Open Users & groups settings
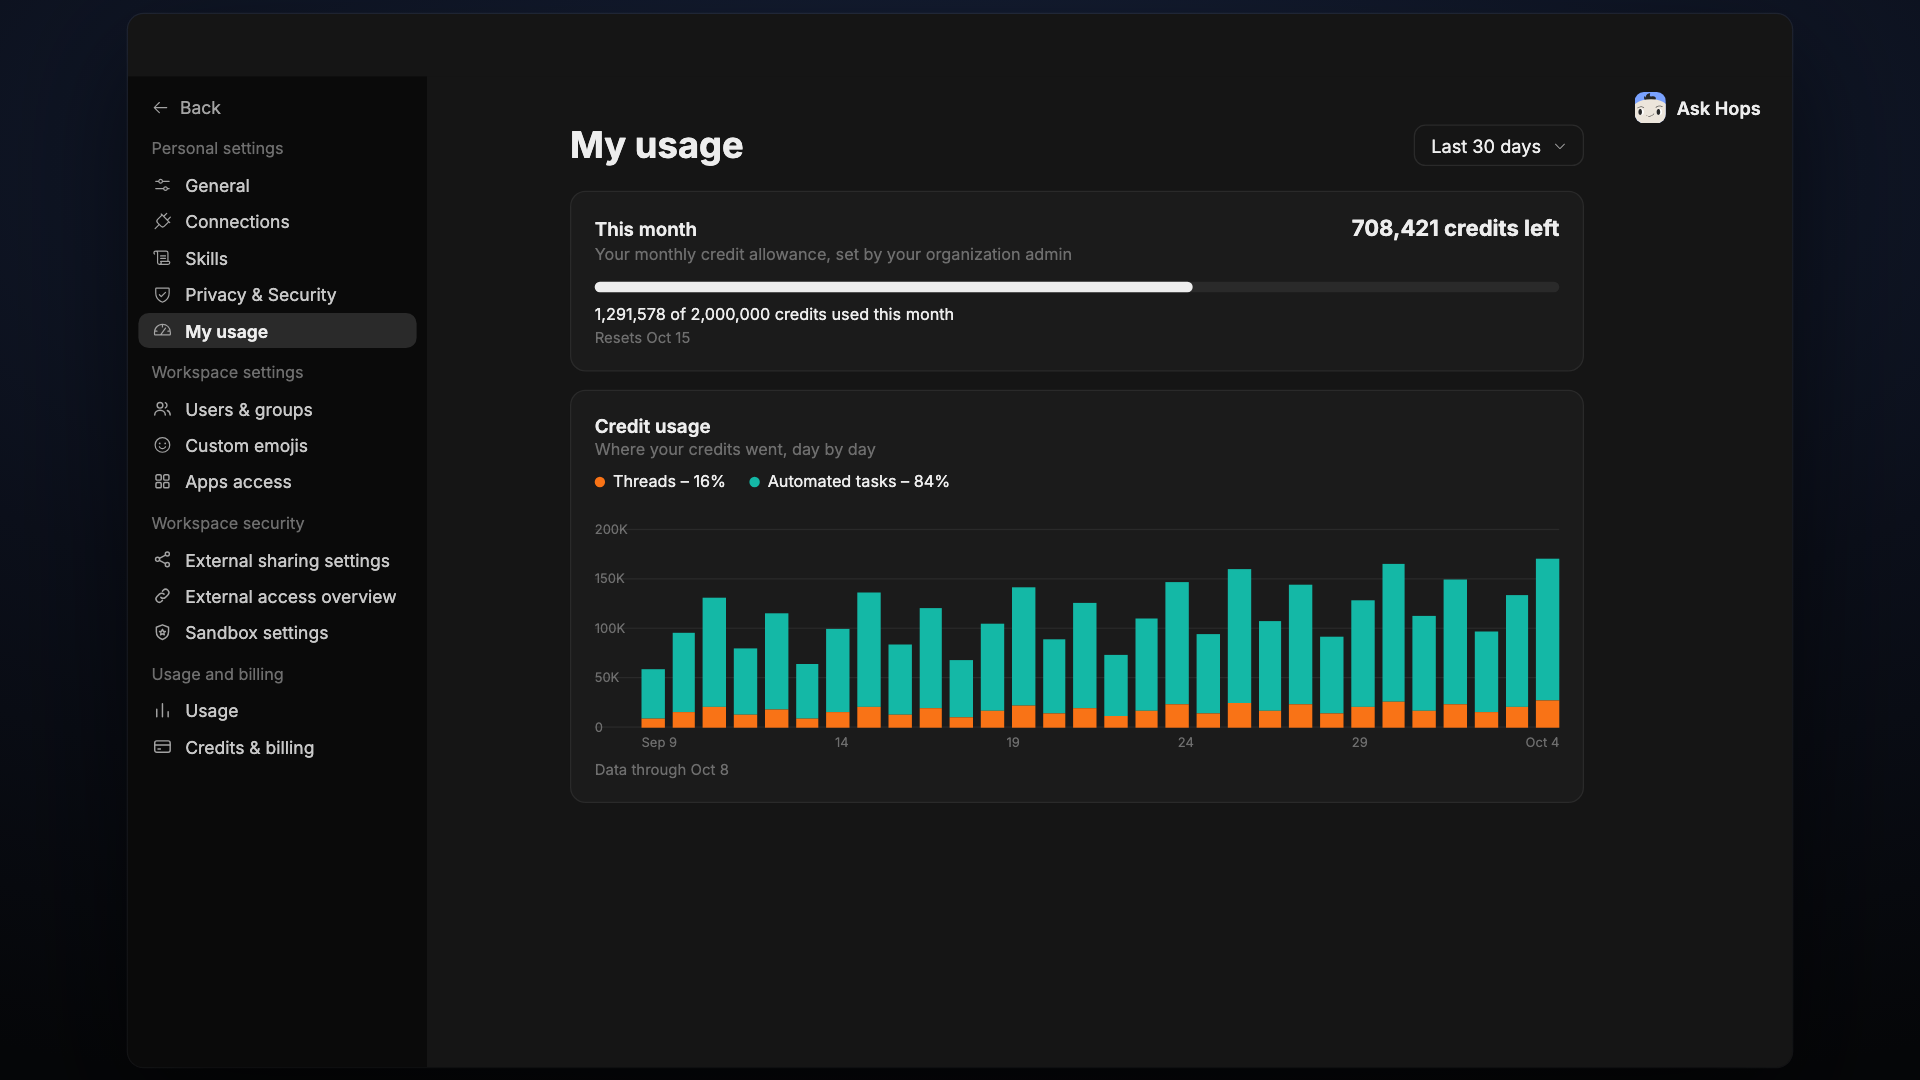The height and width of the screenshot is (1080, 1920). (277, 410)
